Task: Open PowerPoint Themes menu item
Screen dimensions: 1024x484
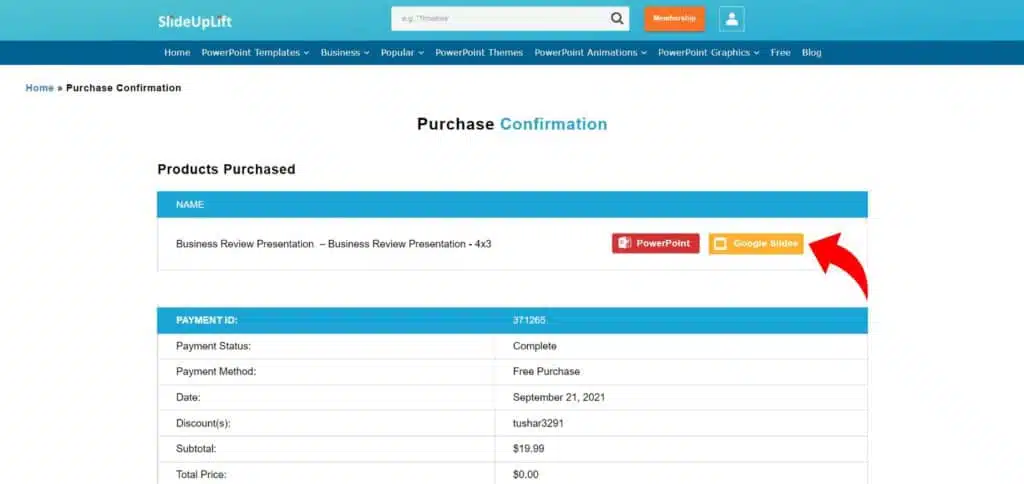Action: 479,53
